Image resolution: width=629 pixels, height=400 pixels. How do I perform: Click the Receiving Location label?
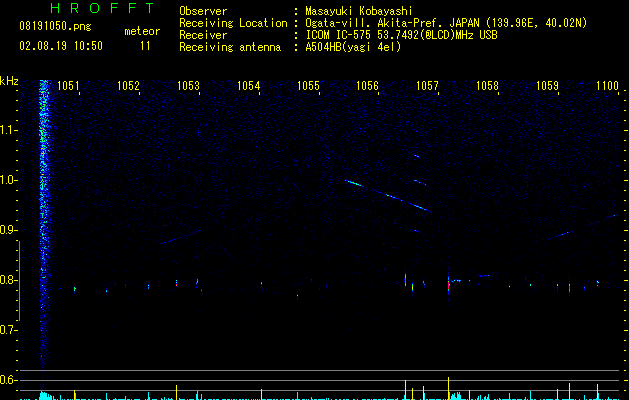tap(233, 23)
